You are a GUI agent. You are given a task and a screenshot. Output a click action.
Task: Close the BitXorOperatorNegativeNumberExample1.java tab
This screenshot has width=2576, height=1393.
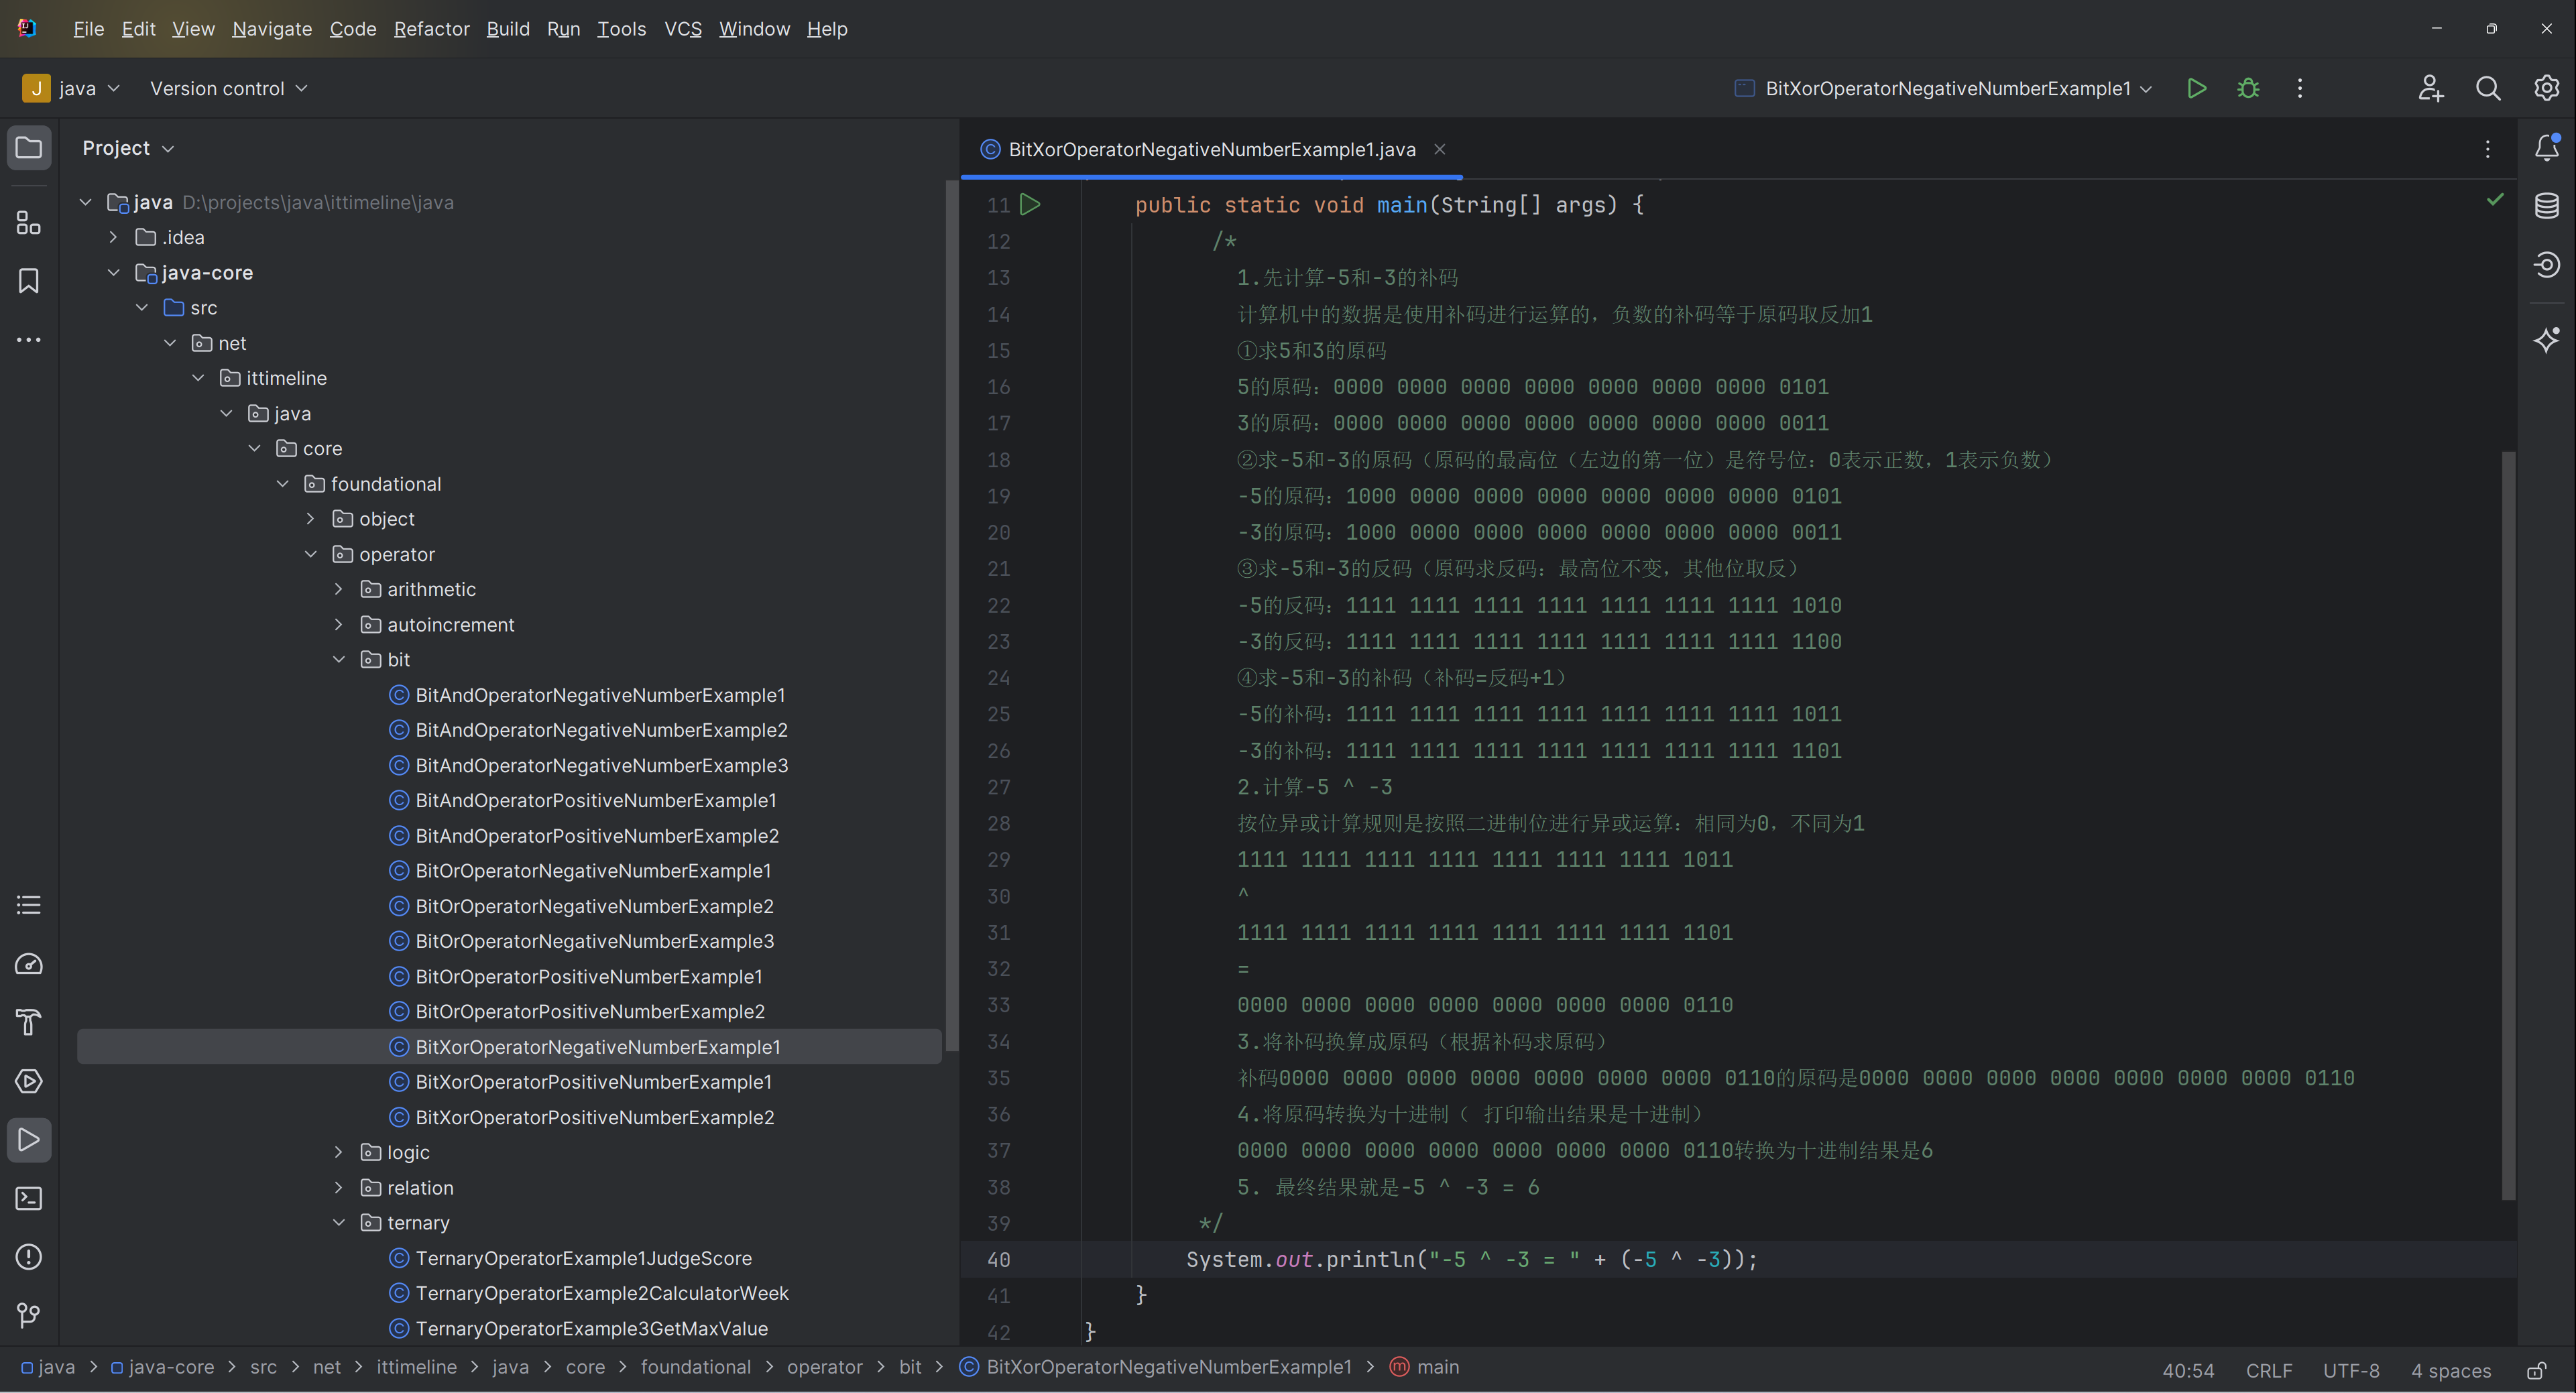pyautogui.click(x=1439, y=149)
